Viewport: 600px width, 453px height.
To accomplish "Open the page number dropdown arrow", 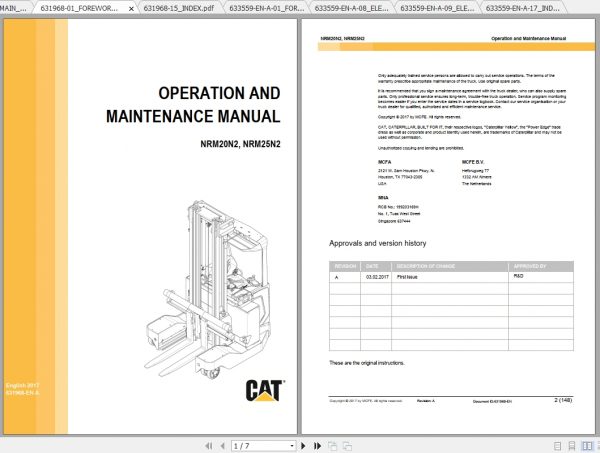I will tap(292, 446).
